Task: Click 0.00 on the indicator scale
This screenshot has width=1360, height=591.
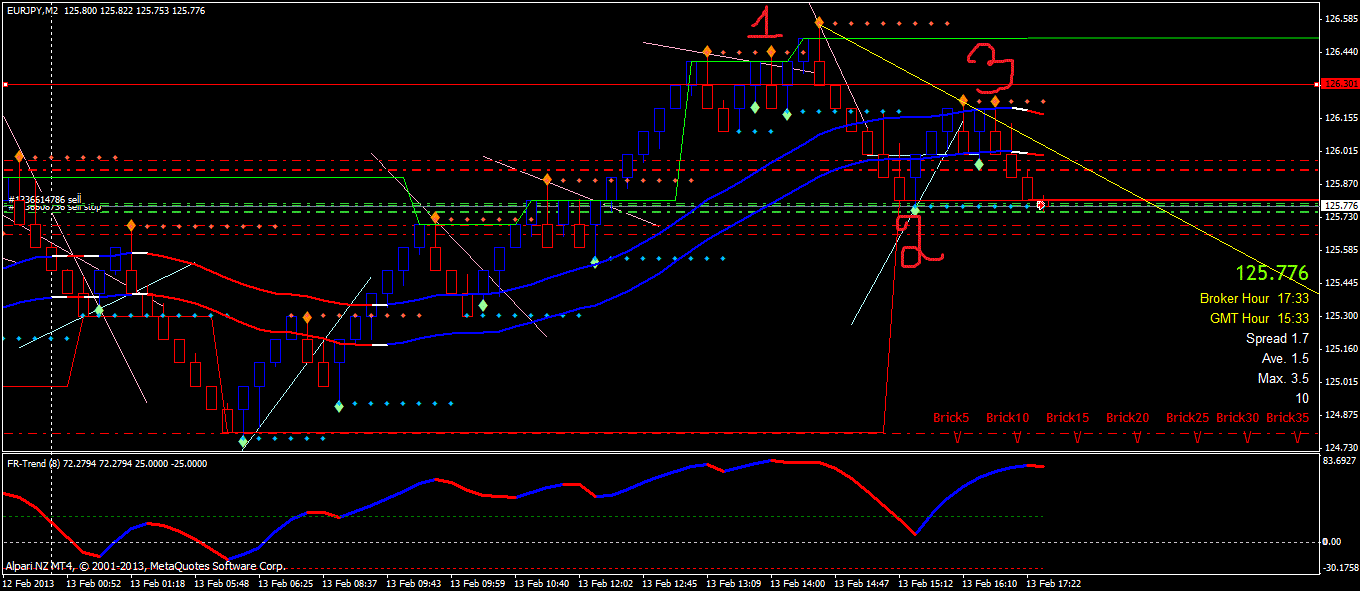Action: [1332, 541]
